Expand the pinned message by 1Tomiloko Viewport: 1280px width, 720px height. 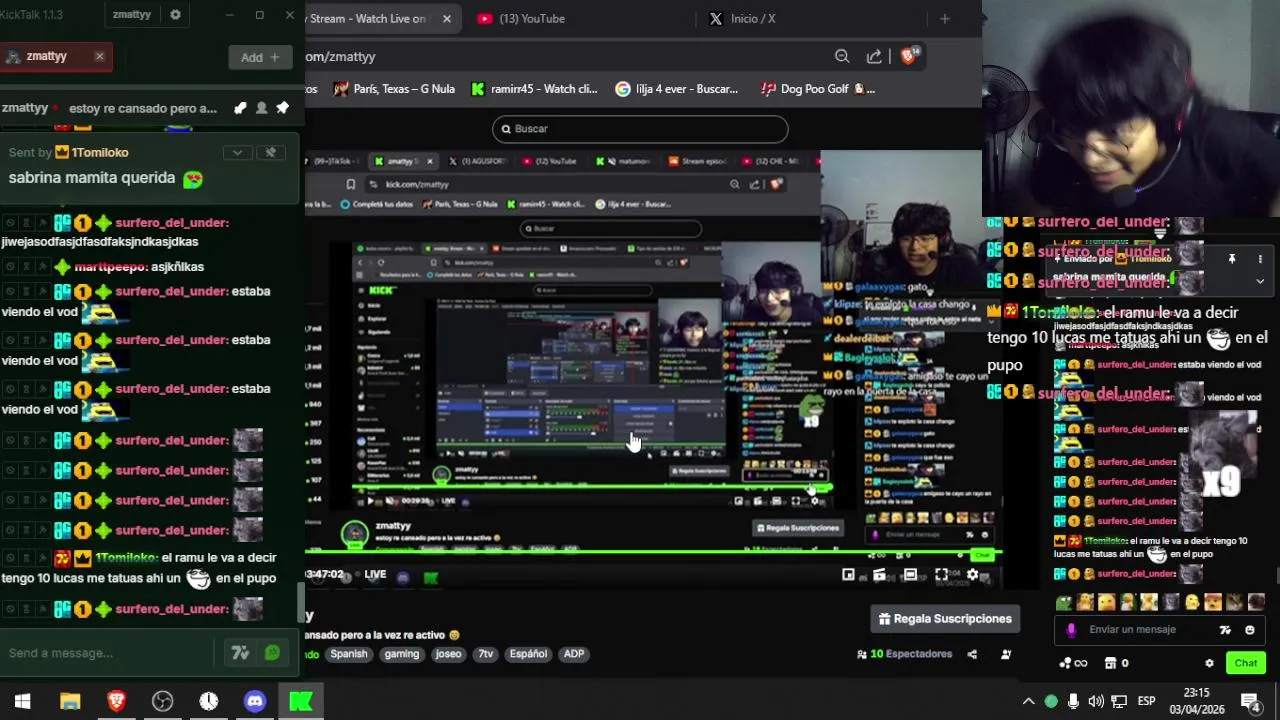[x=237, y=152]
